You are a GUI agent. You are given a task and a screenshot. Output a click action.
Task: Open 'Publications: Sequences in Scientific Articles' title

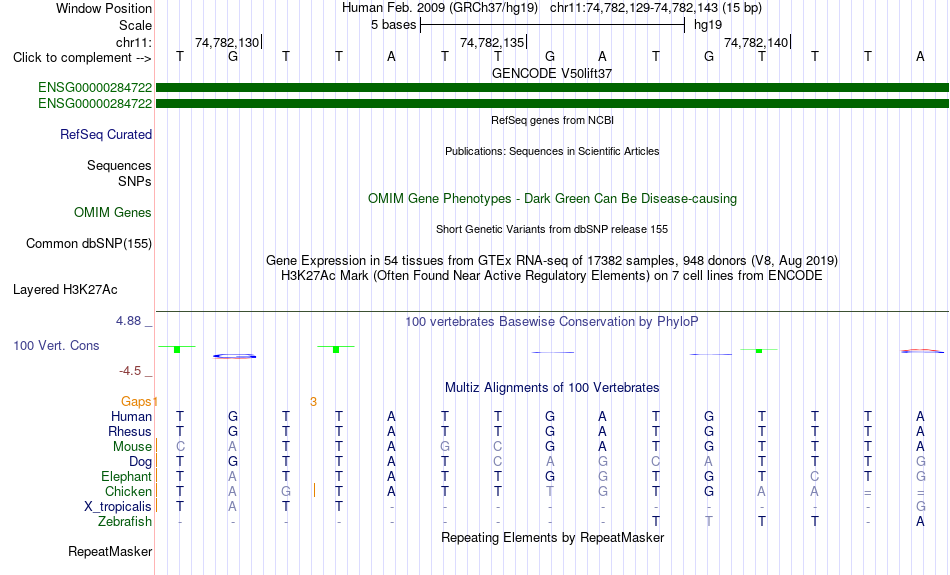(x=552, y=151)
